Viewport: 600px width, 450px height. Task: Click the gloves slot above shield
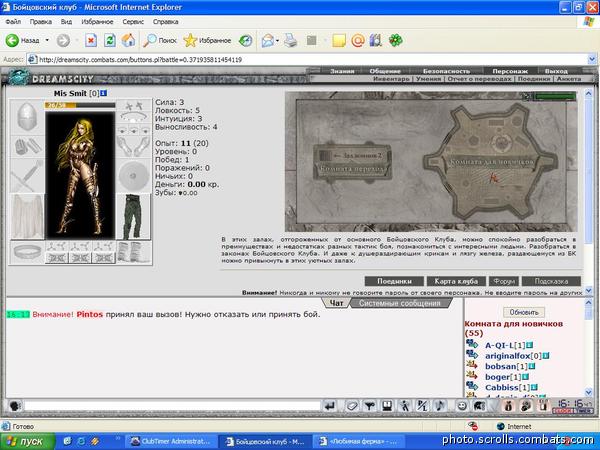coord(134,147)
